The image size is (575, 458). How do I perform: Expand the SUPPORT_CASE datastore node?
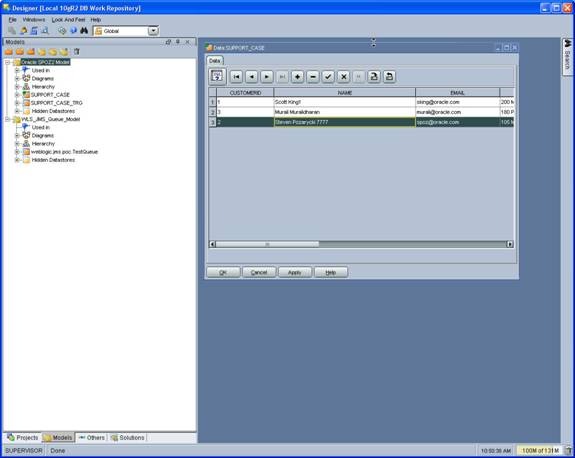17,95
